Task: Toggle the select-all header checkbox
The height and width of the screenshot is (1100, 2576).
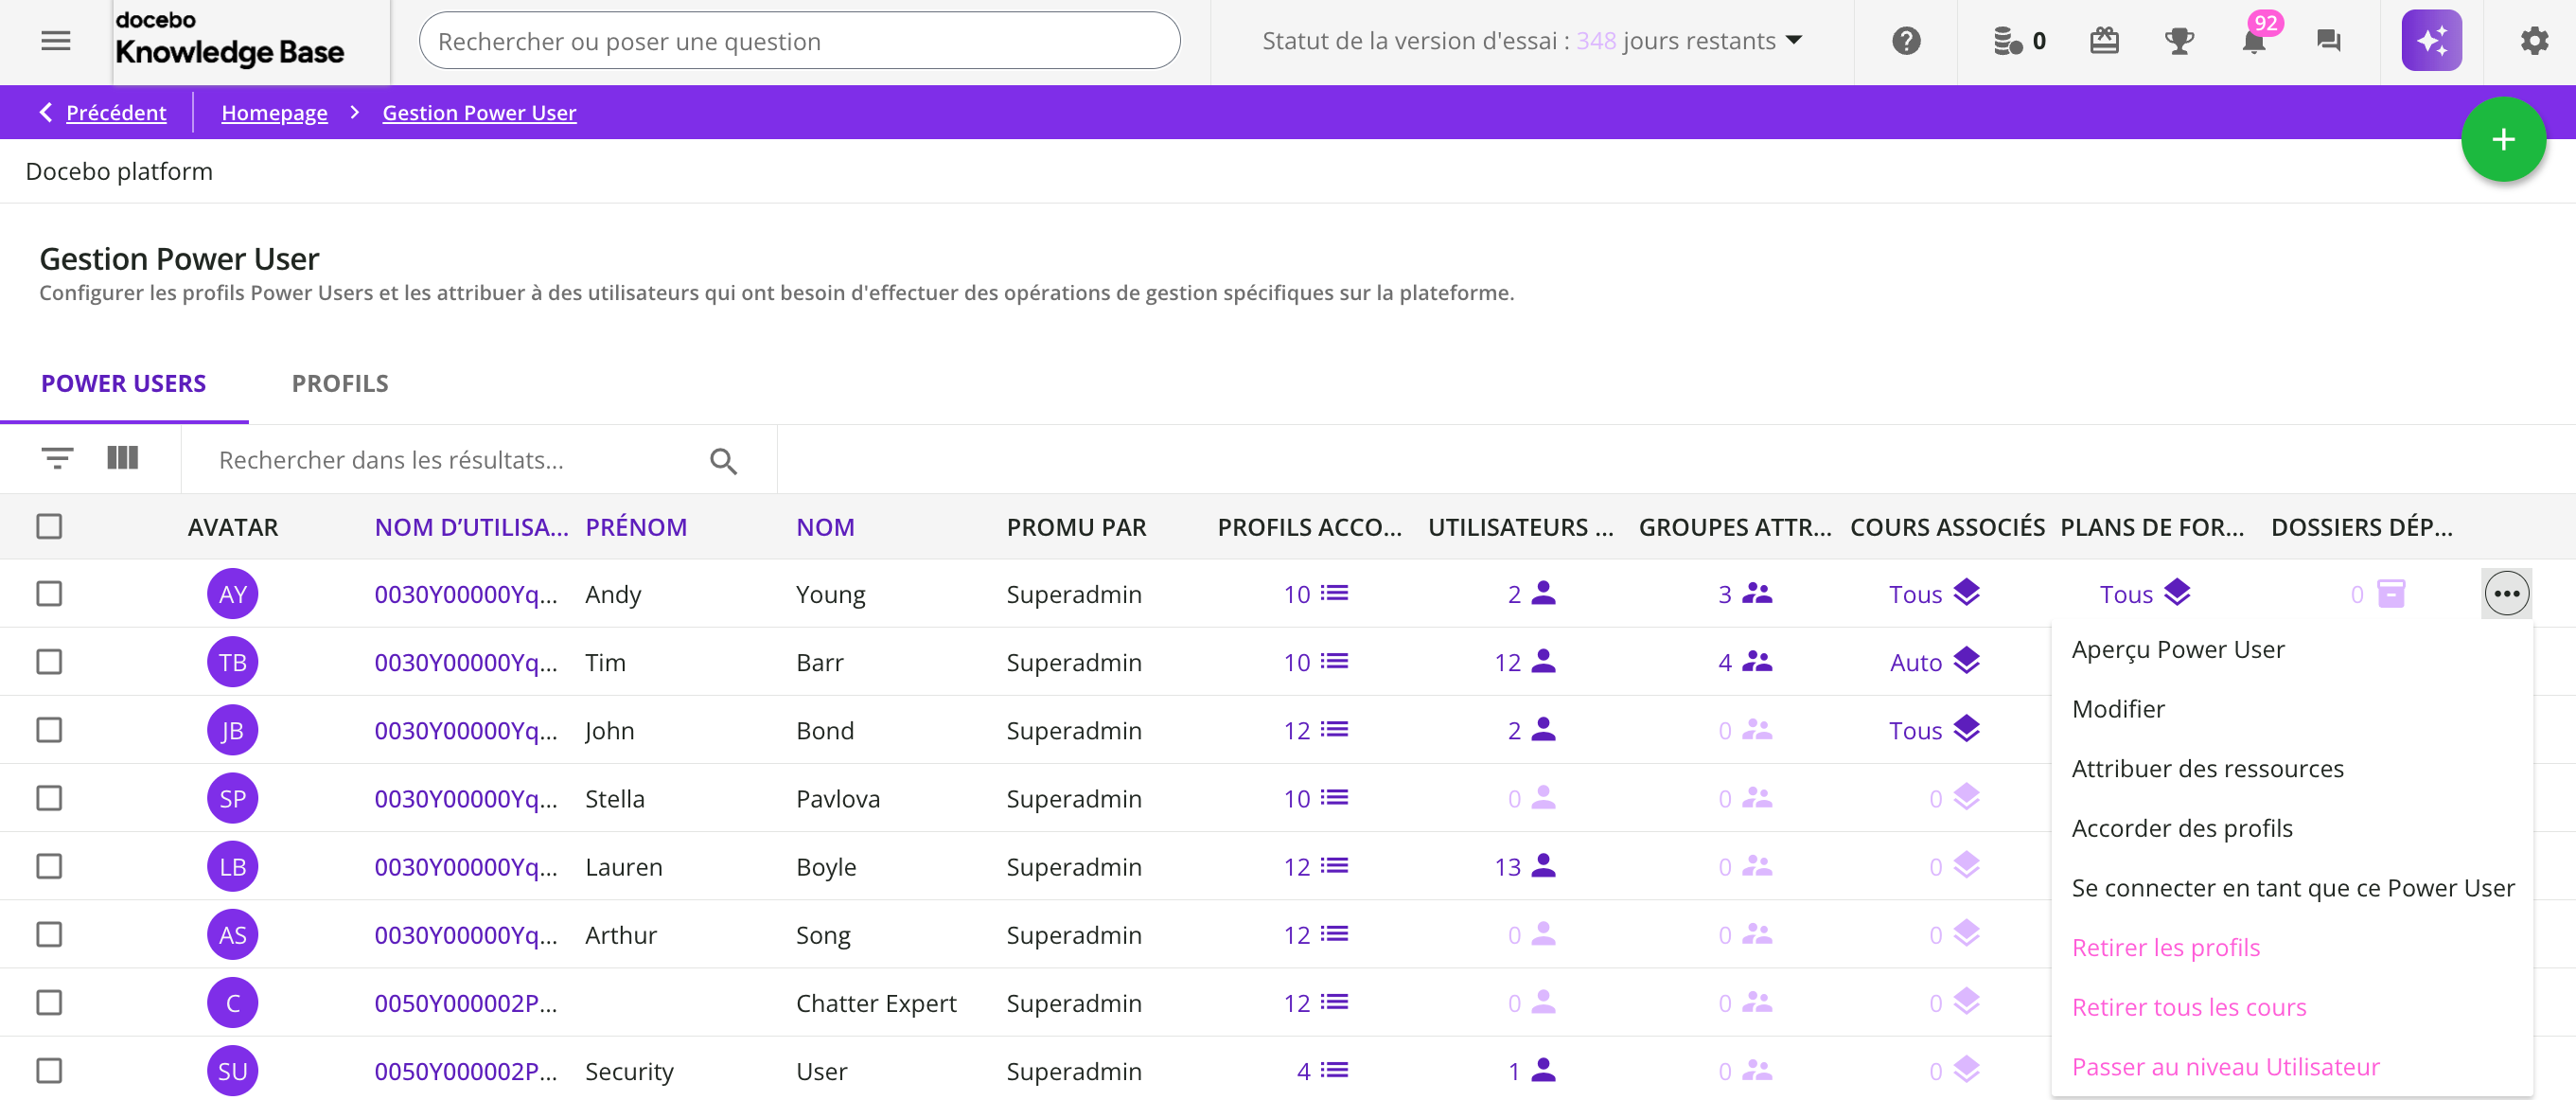Action: 49,527
